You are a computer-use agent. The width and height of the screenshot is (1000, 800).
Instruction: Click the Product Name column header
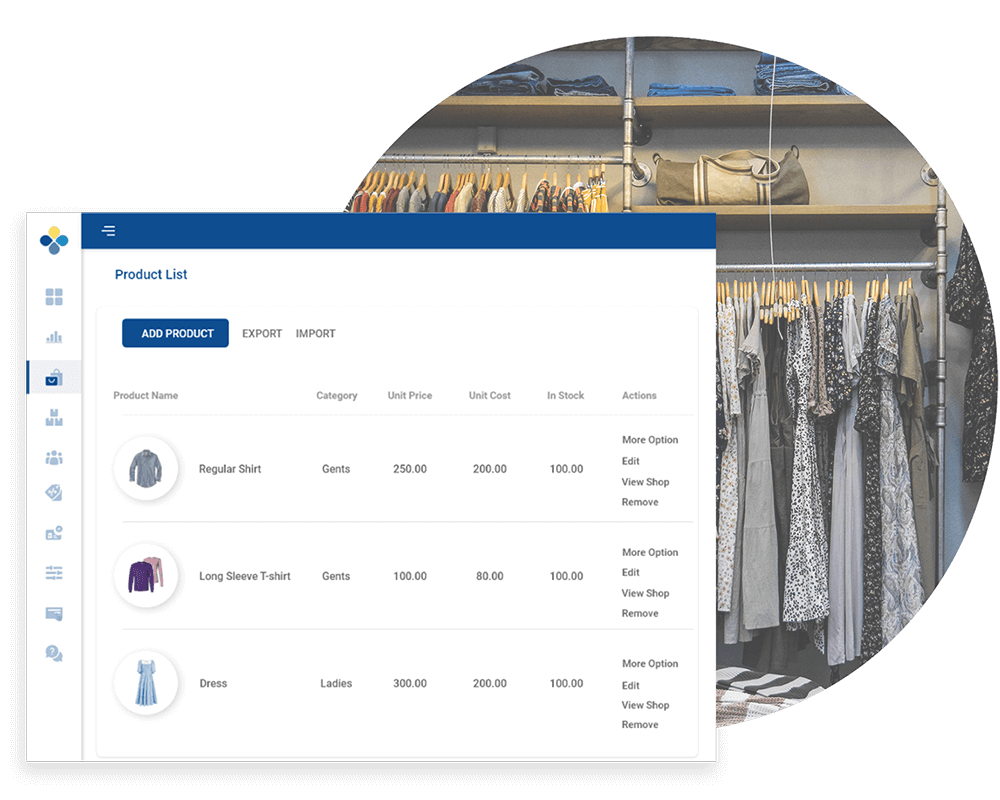(145, 396)
